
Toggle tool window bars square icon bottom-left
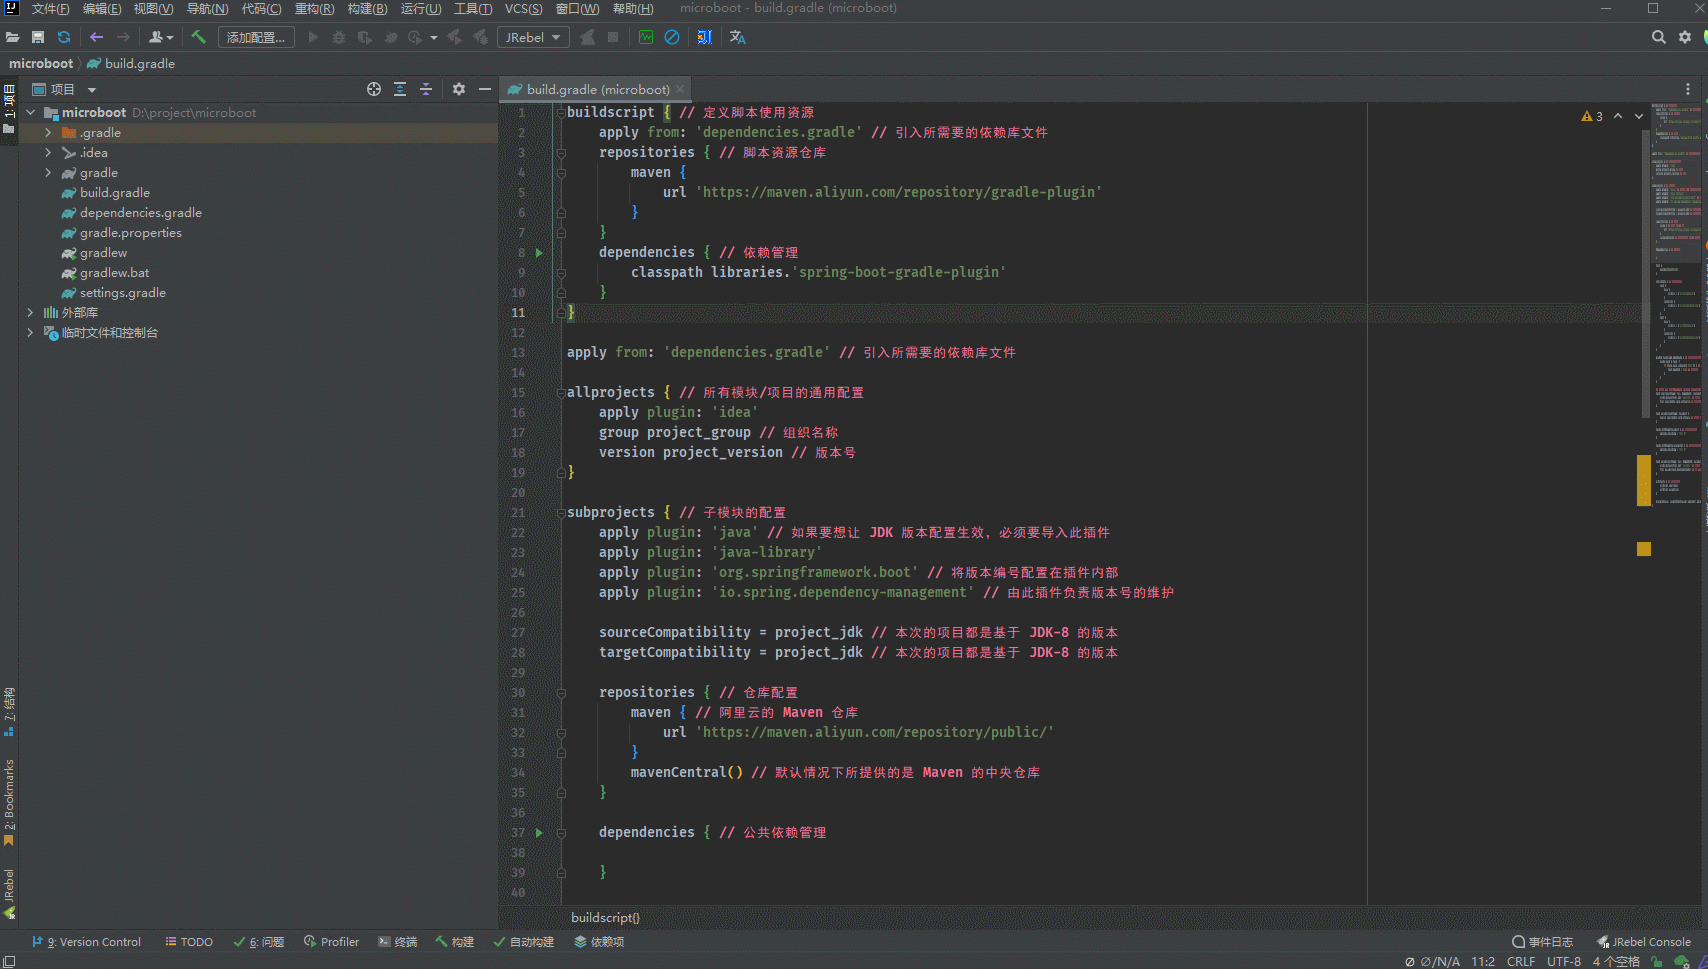coord(9,962)
